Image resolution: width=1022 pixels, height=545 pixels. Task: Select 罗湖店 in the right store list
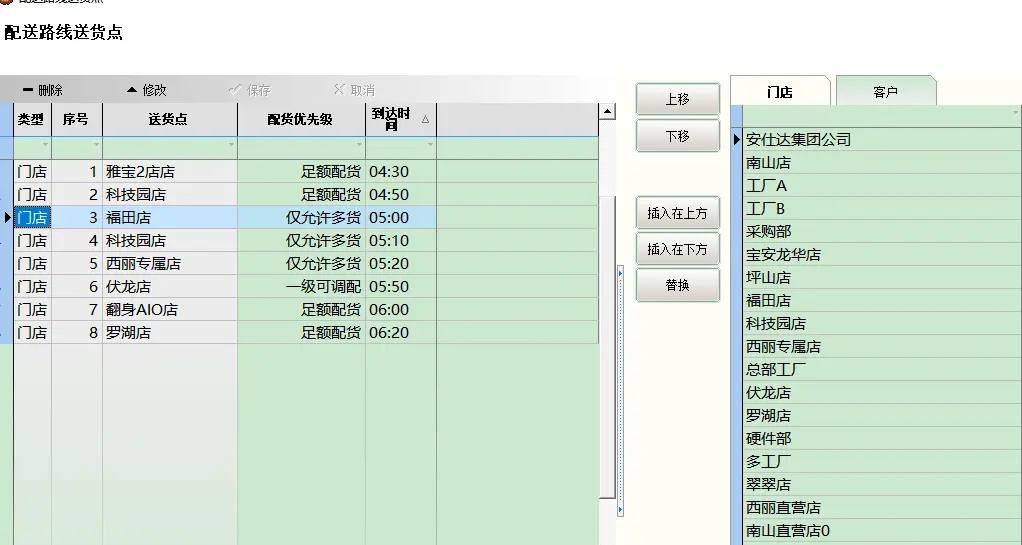pos(883,415)
